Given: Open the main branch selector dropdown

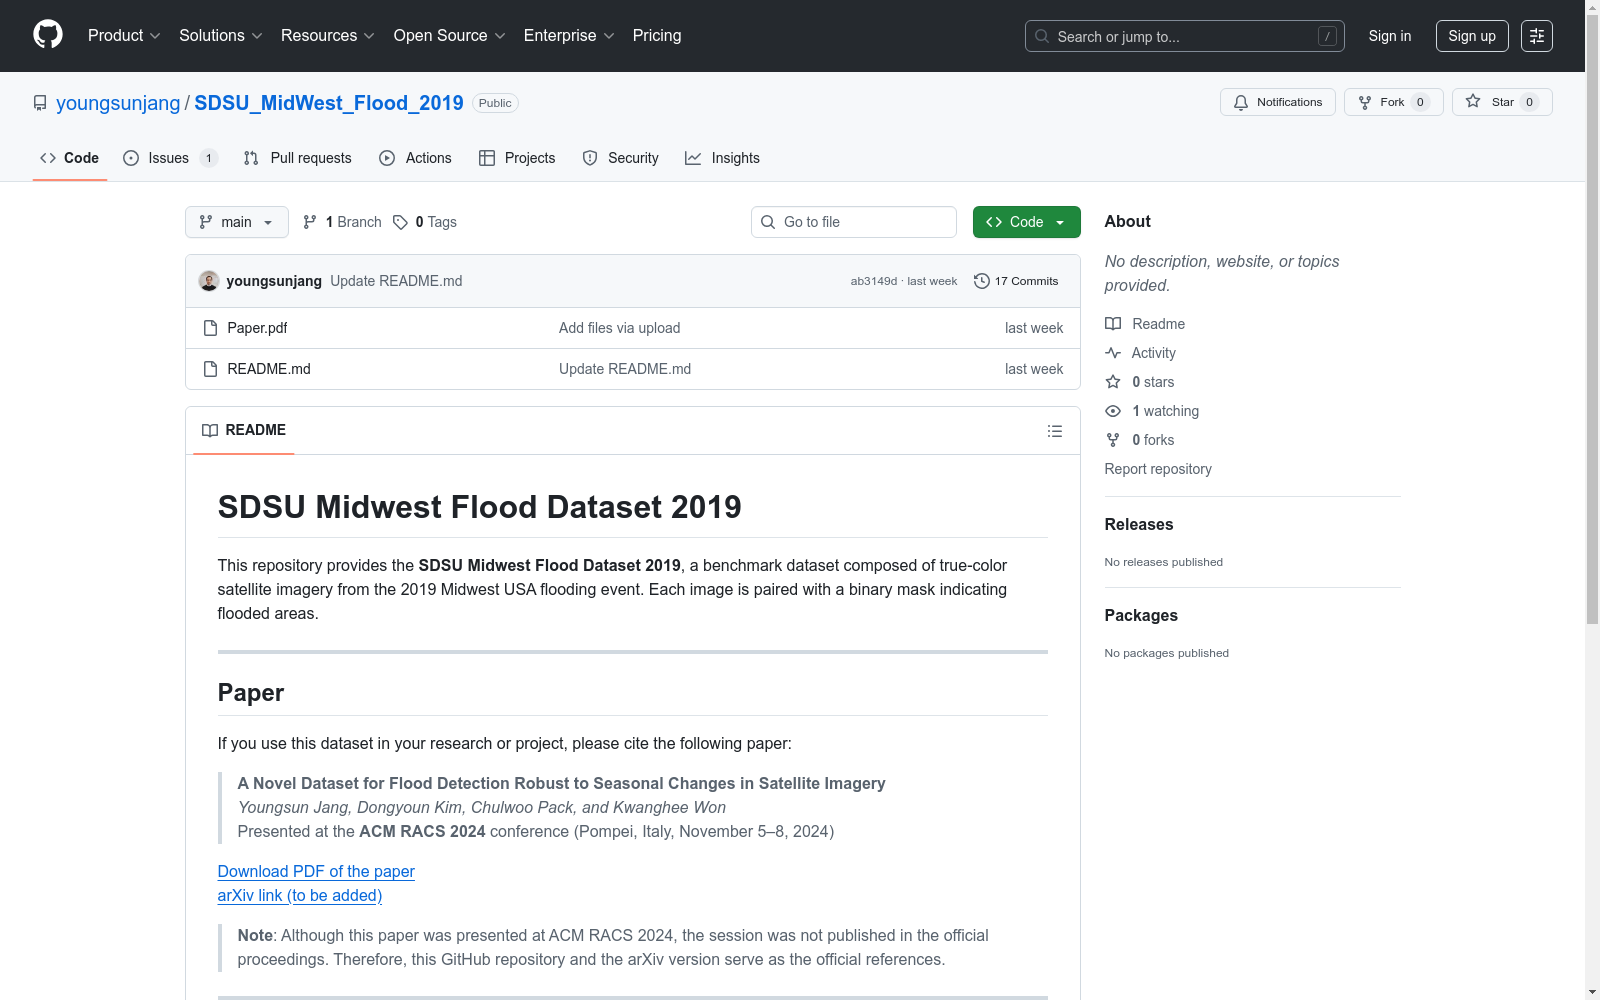Looking at the screenshot, I should click(x=237, y=222).
